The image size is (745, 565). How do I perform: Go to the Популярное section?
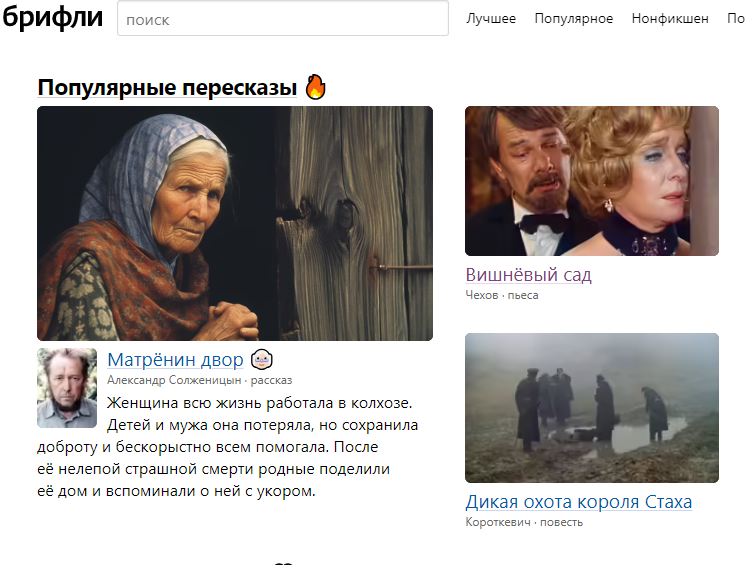point(573,19)
